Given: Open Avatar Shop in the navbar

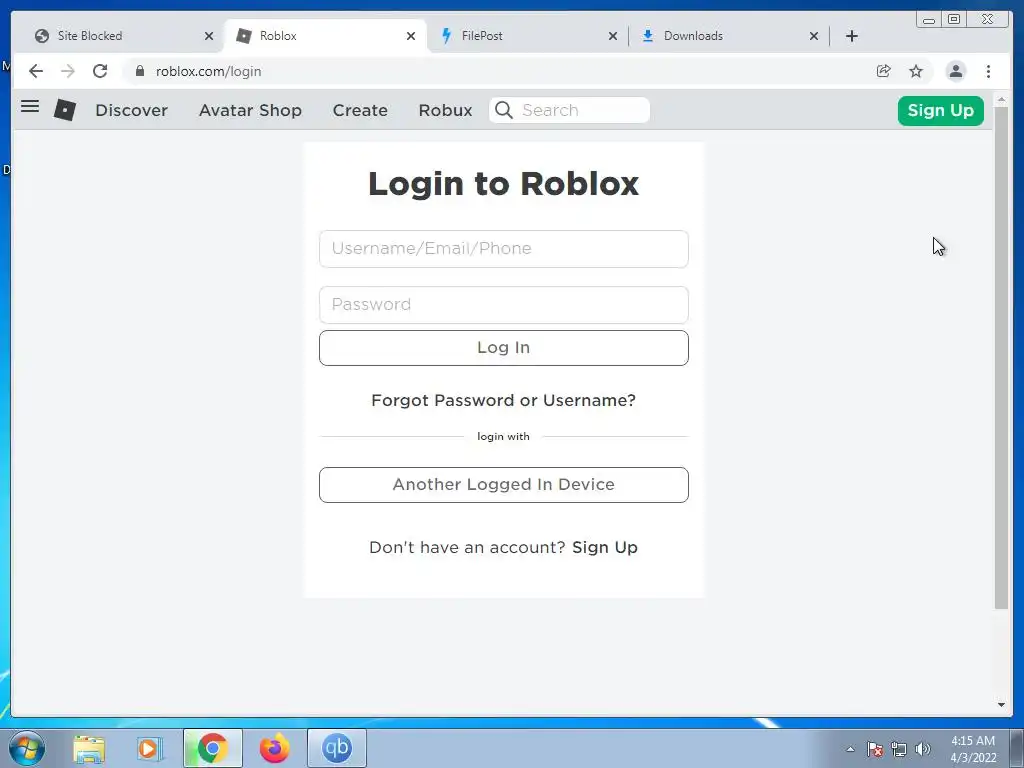Looking at the screenshot, I should point(250,110).
